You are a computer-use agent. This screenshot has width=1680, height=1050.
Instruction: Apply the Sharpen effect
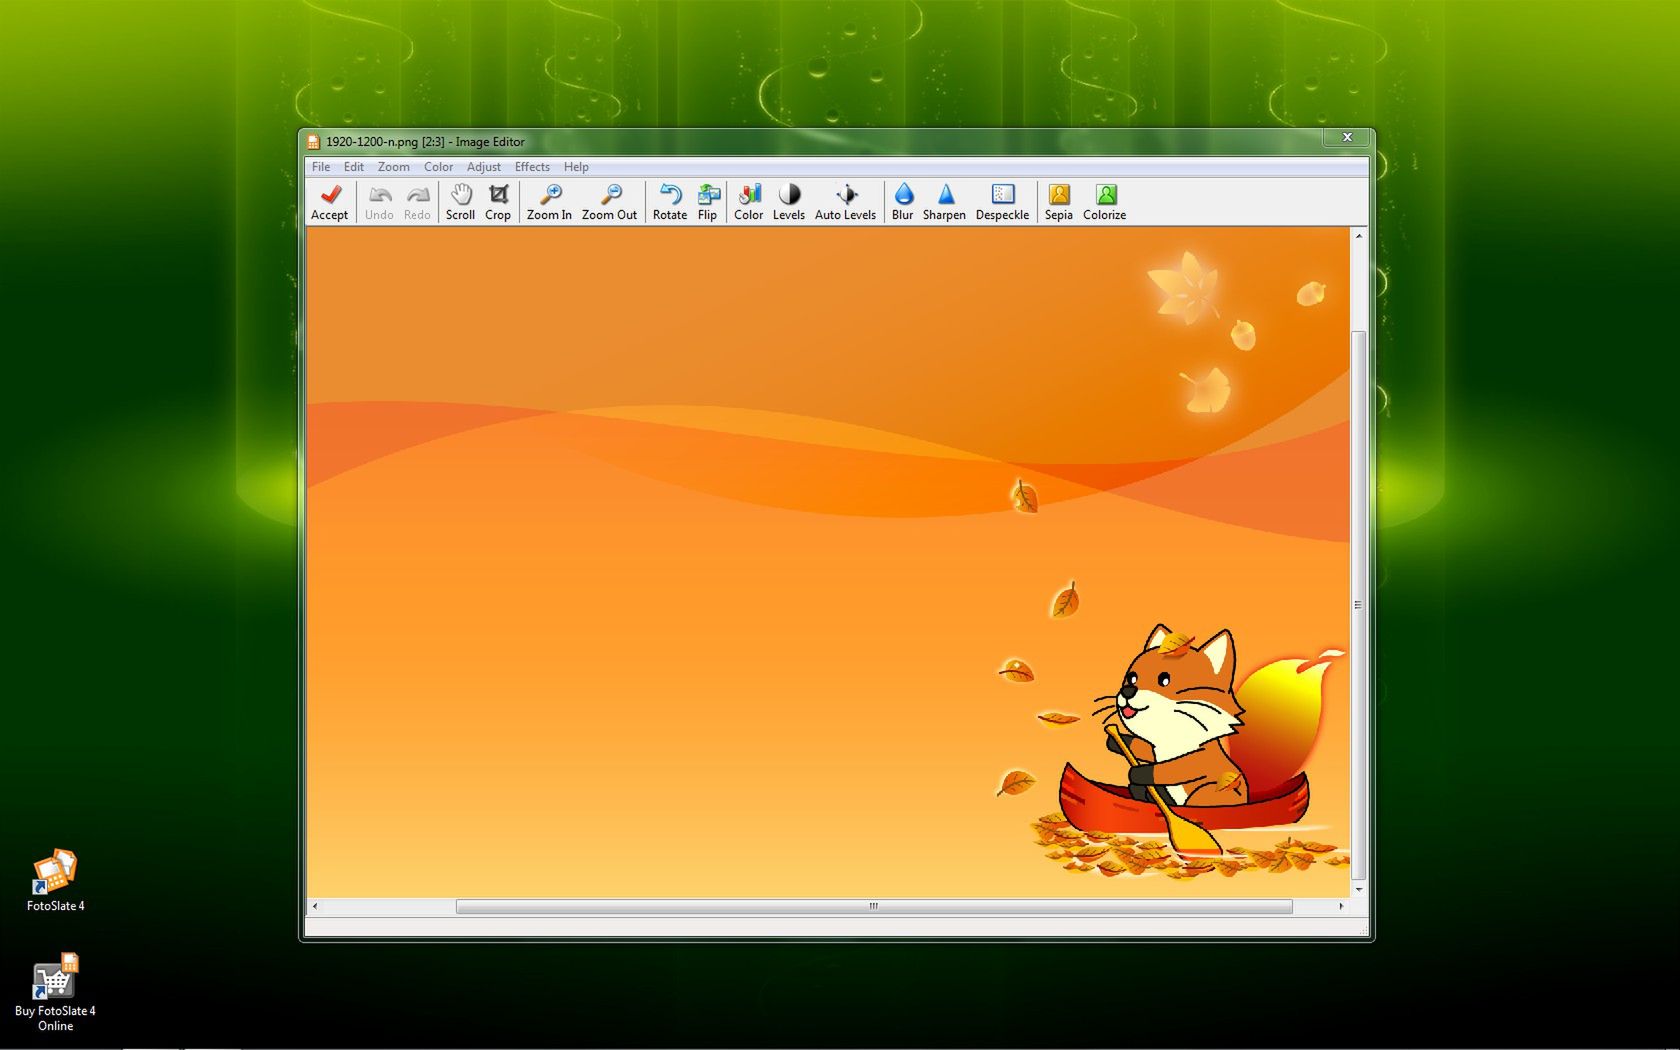tap(944, 201)
